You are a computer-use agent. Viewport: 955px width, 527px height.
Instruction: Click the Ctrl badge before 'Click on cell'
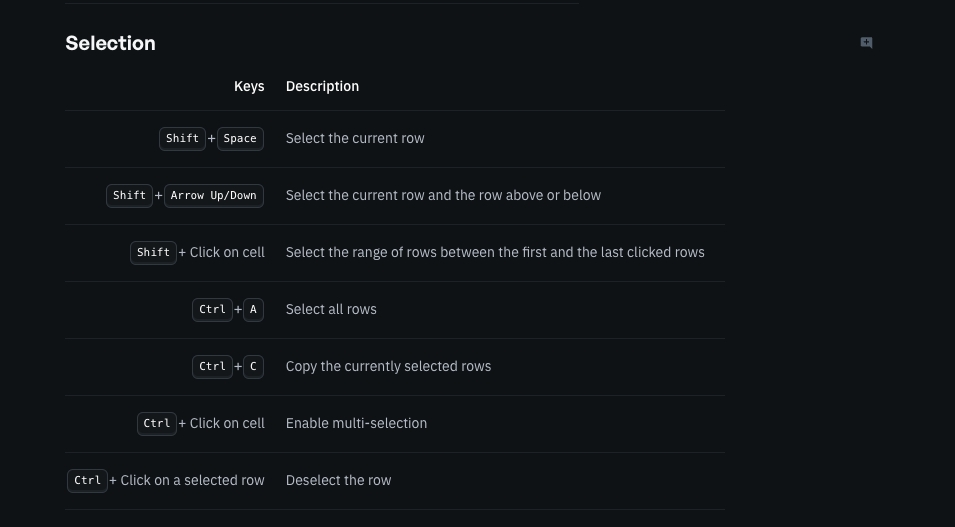pyautogui.click(x=157, y=424)
